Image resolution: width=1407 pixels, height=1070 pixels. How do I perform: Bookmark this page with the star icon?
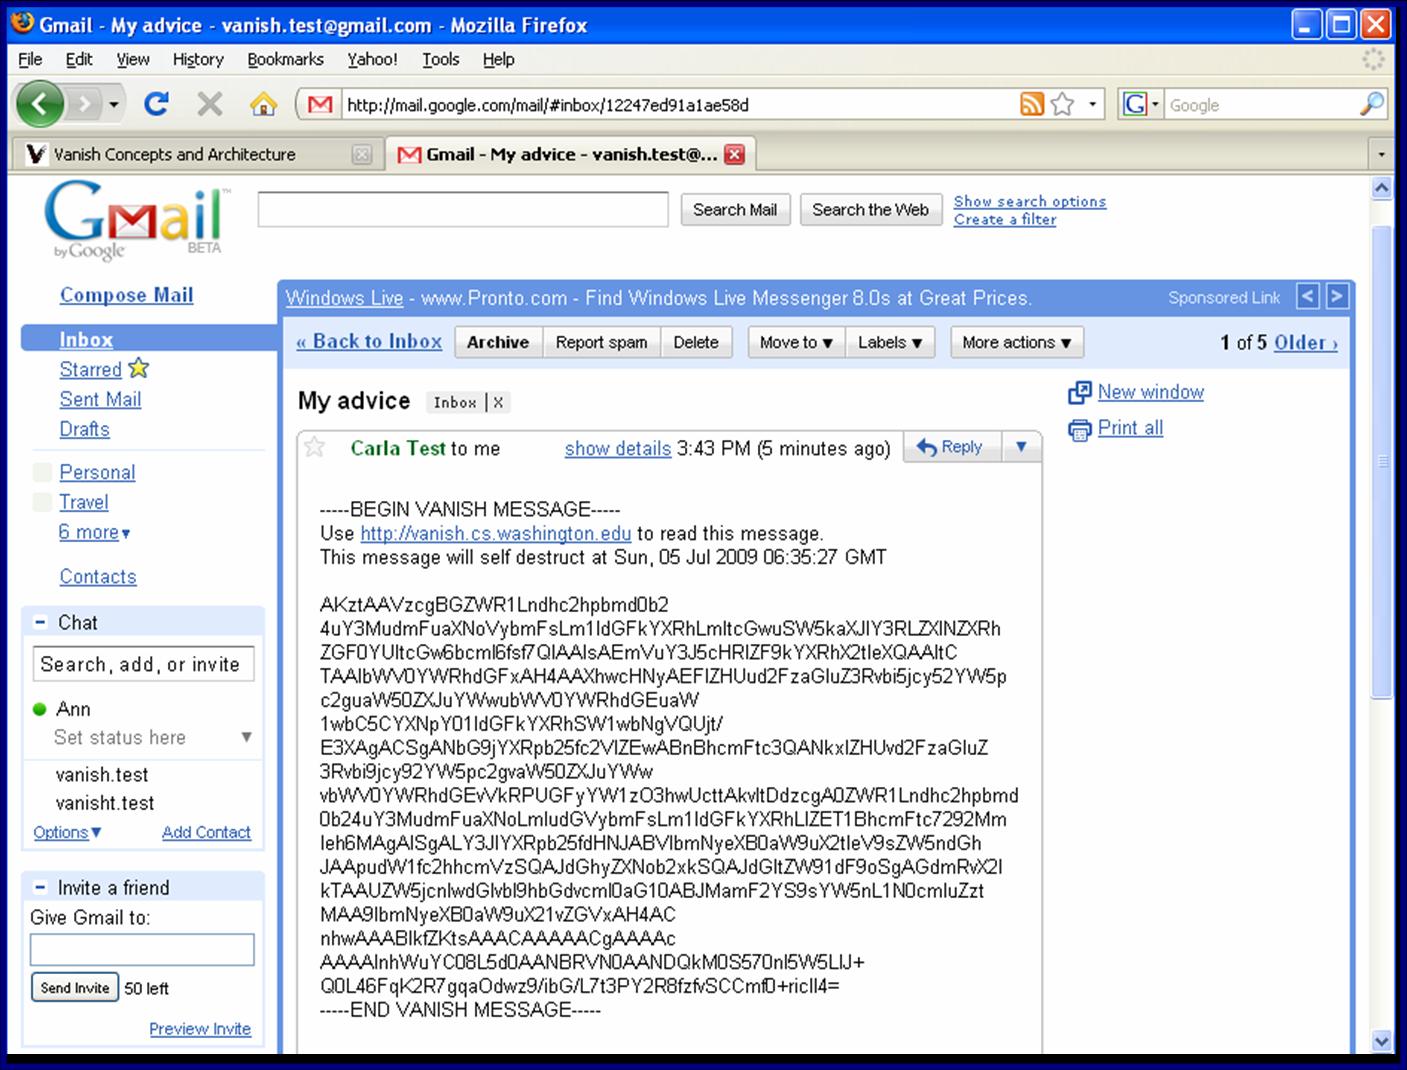pyautogui.click(x=1063, y=104)
